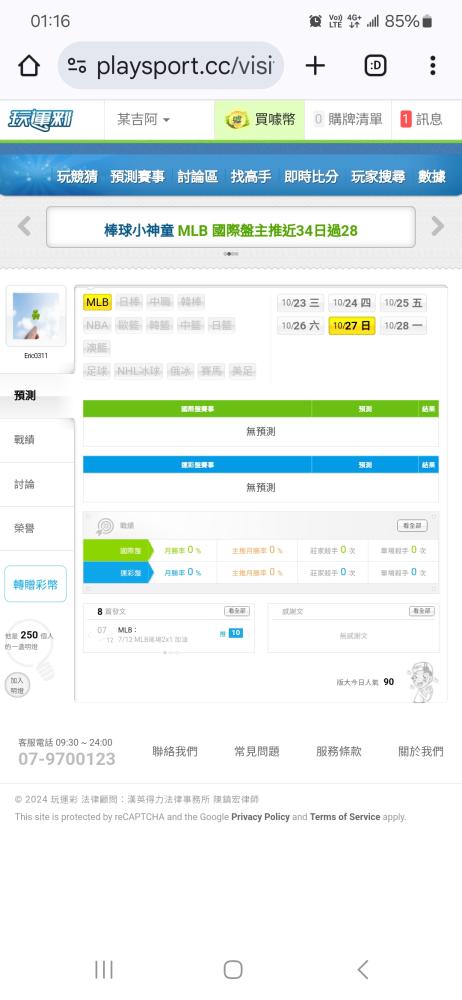The height and width of the screenshot is (1000, 462).
Task: Open the Terms of Service link
Action: click(345, 817)
